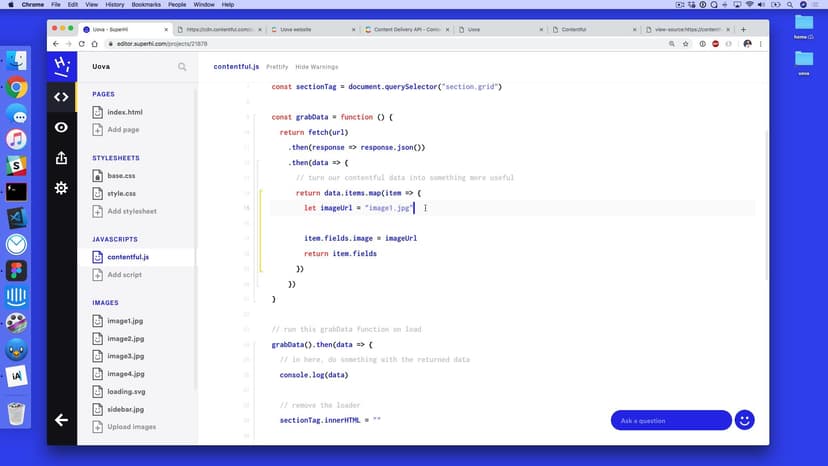
Task: Click Add page link
Action: click(x=123, y=130)
